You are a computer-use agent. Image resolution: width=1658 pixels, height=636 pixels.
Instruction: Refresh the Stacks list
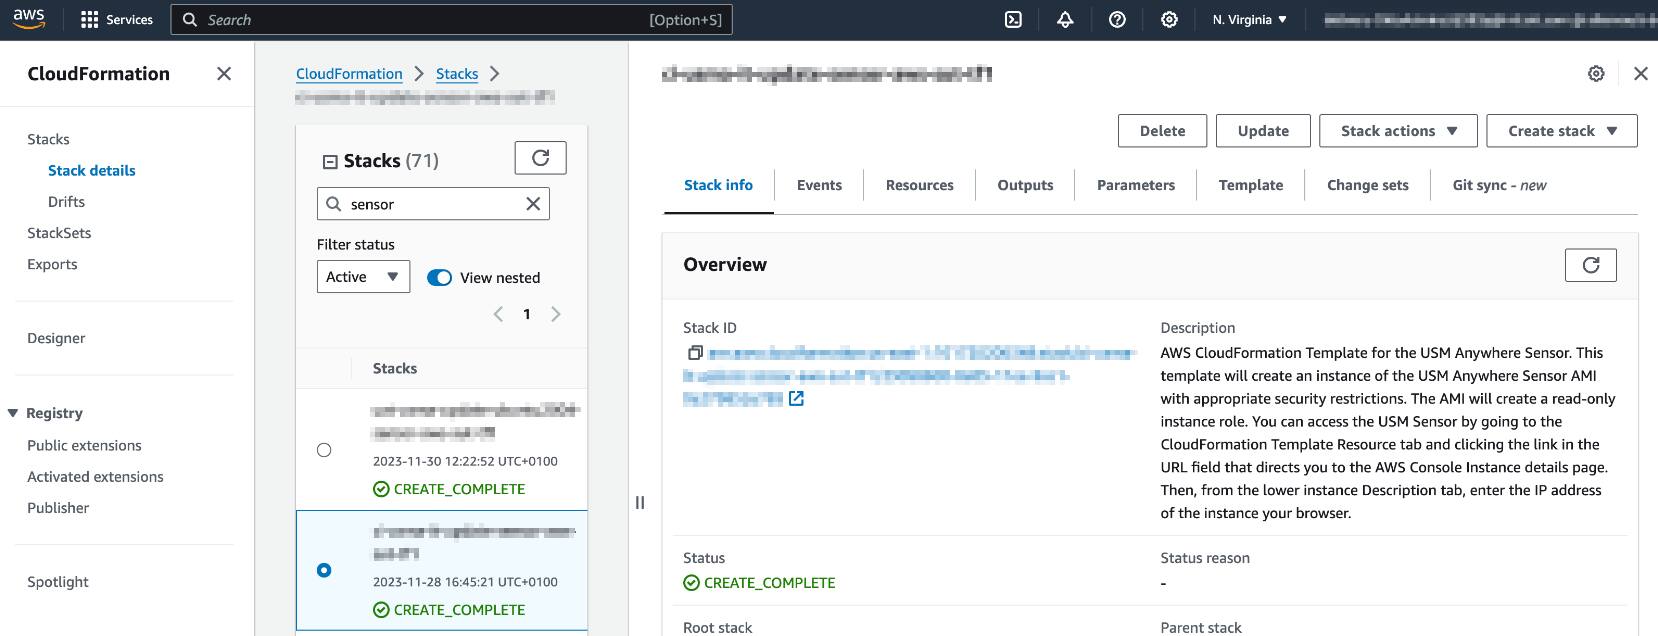click(x=541, y=158)
